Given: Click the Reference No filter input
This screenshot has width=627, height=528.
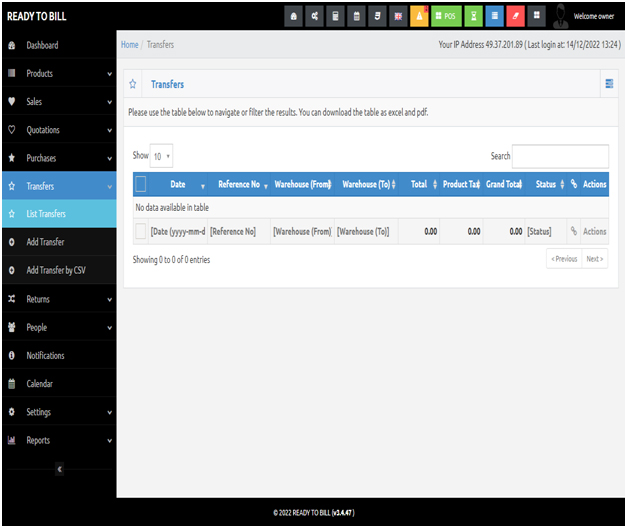Looking at the screenshot, I should (x=239, y=232).
